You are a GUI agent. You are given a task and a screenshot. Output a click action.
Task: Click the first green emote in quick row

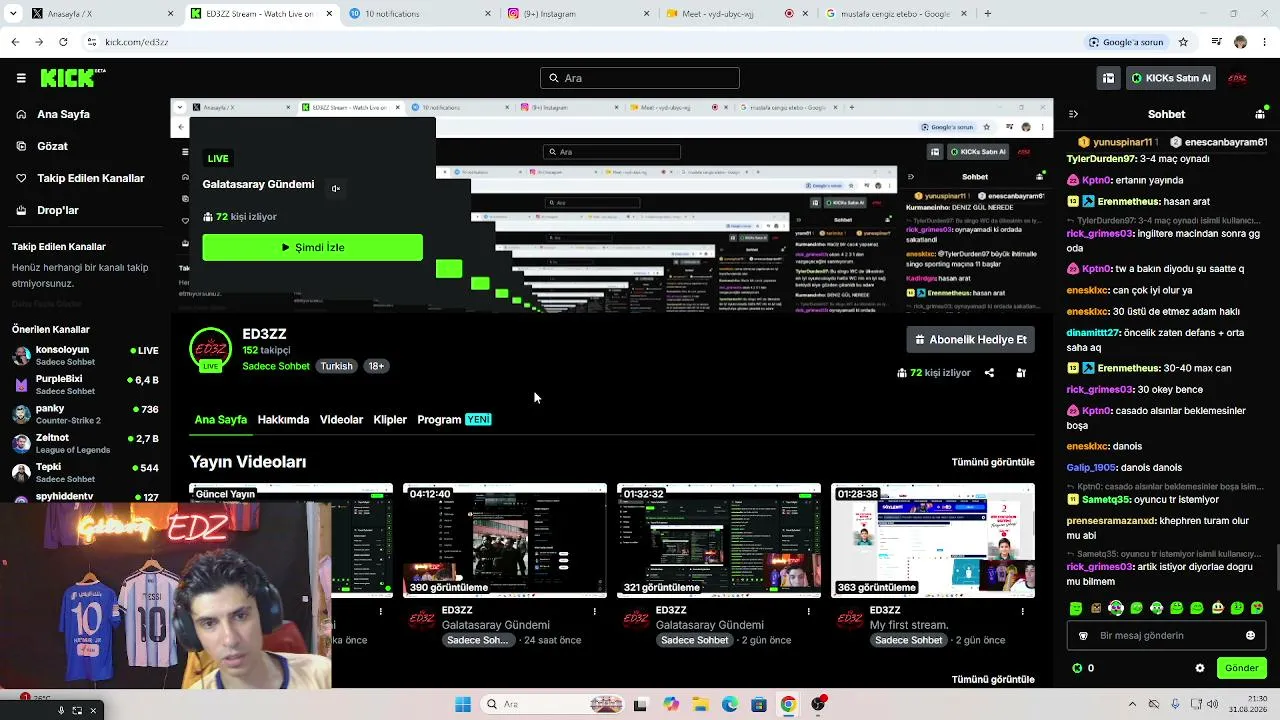(x=1076, y=608)
